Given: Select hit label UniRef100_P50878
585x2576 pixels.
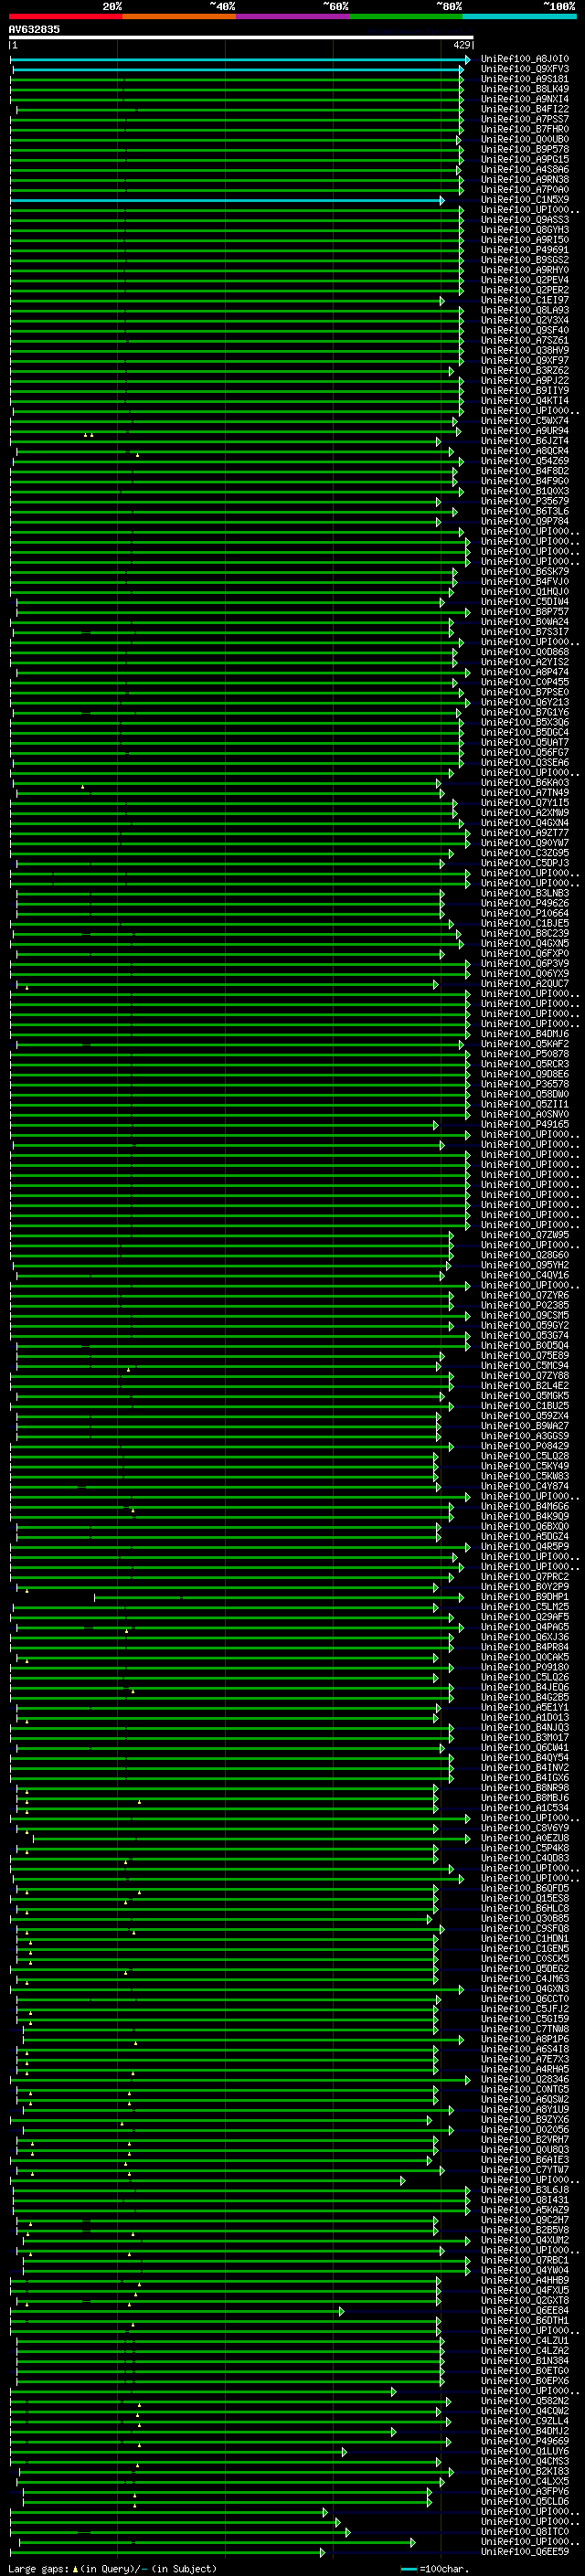Looking at the screenshot, I should (x=525, y=1054).
